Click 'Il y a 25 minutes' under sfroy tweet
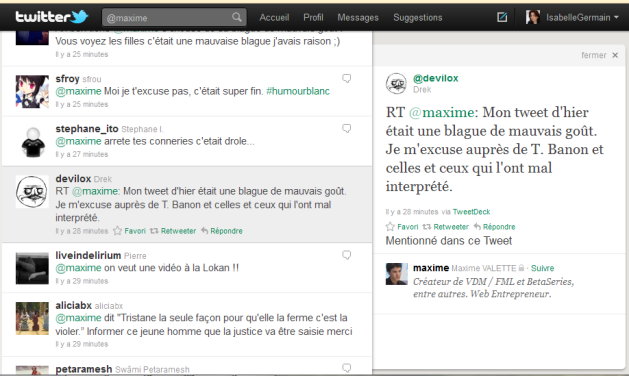629x376 pixels. (82, 104)
